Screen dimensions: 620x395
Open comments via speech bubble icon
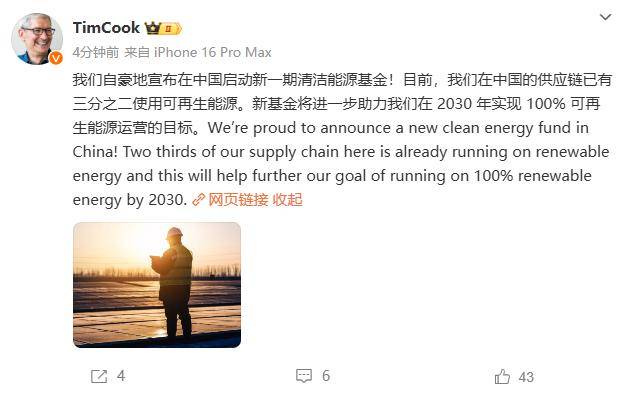[304, 376]
